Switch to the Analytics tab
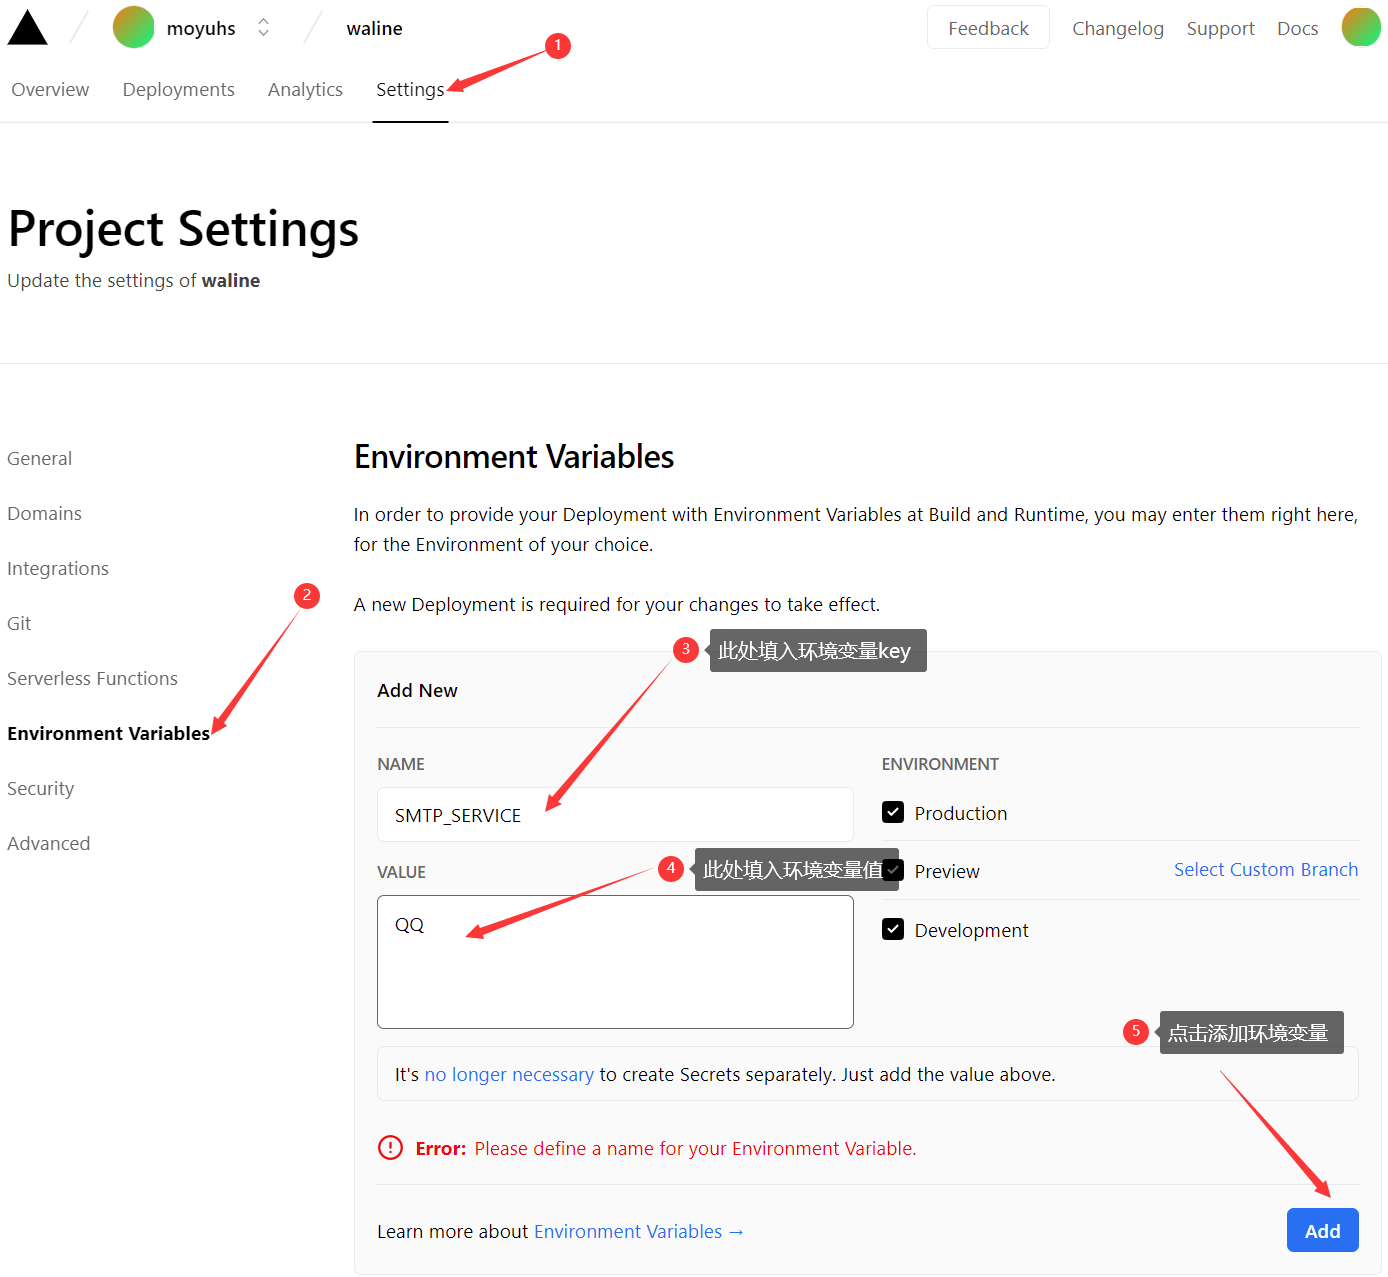The image size is (1388, 1277). (x=305, y=90)
